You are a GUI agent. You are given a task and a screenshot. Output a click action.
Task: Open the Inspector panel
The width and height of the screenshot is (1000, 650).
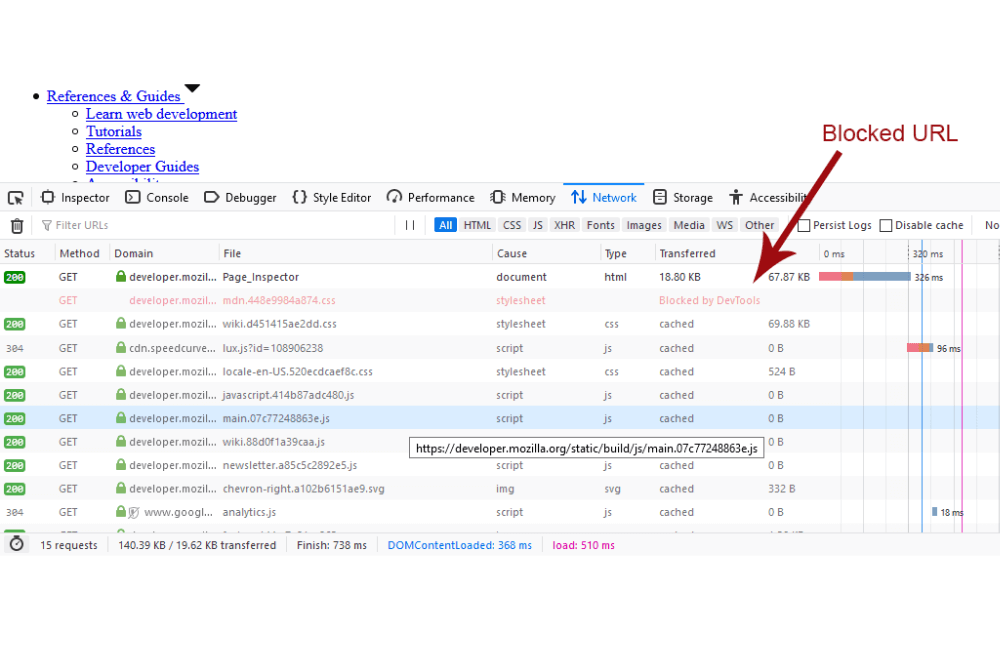[x=75, y=198]
